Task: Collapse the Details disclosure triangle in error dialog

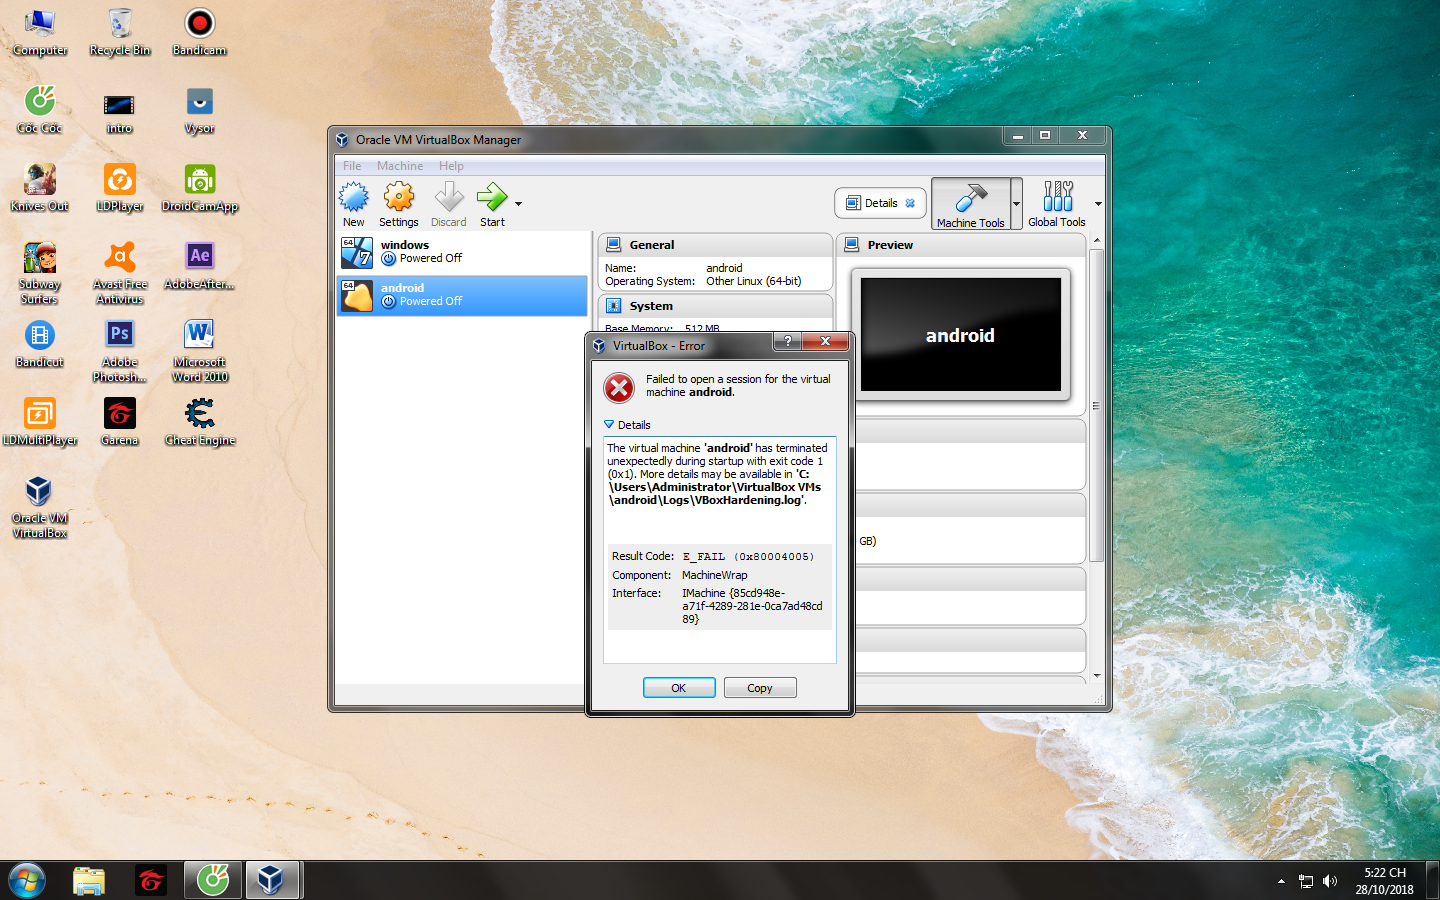Action: 609,425
